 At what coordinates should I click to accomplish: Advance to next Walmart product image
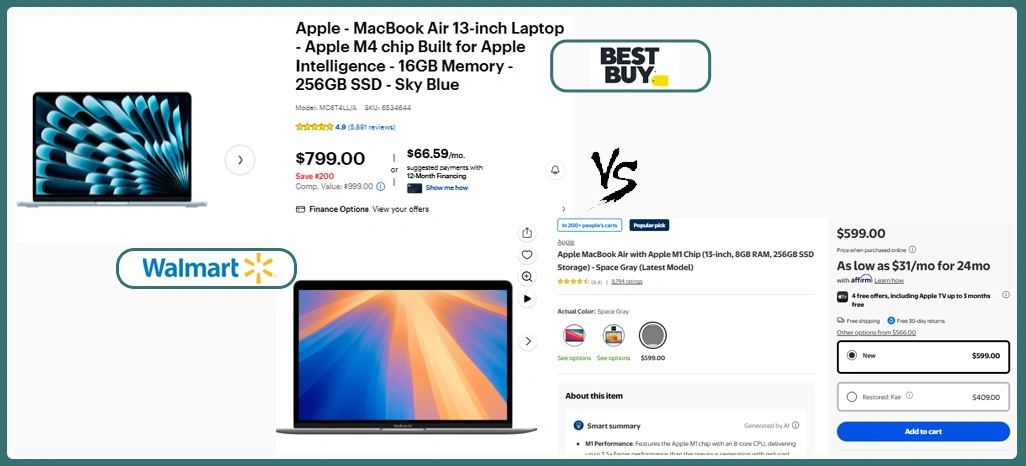[527, 341]
